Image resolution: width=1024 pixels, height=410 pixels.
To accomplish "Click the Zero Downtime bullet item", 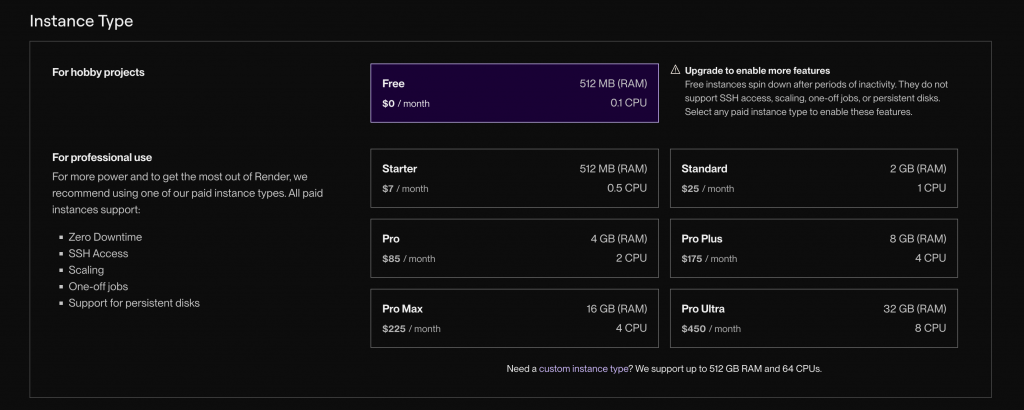I will coord(104,237).
